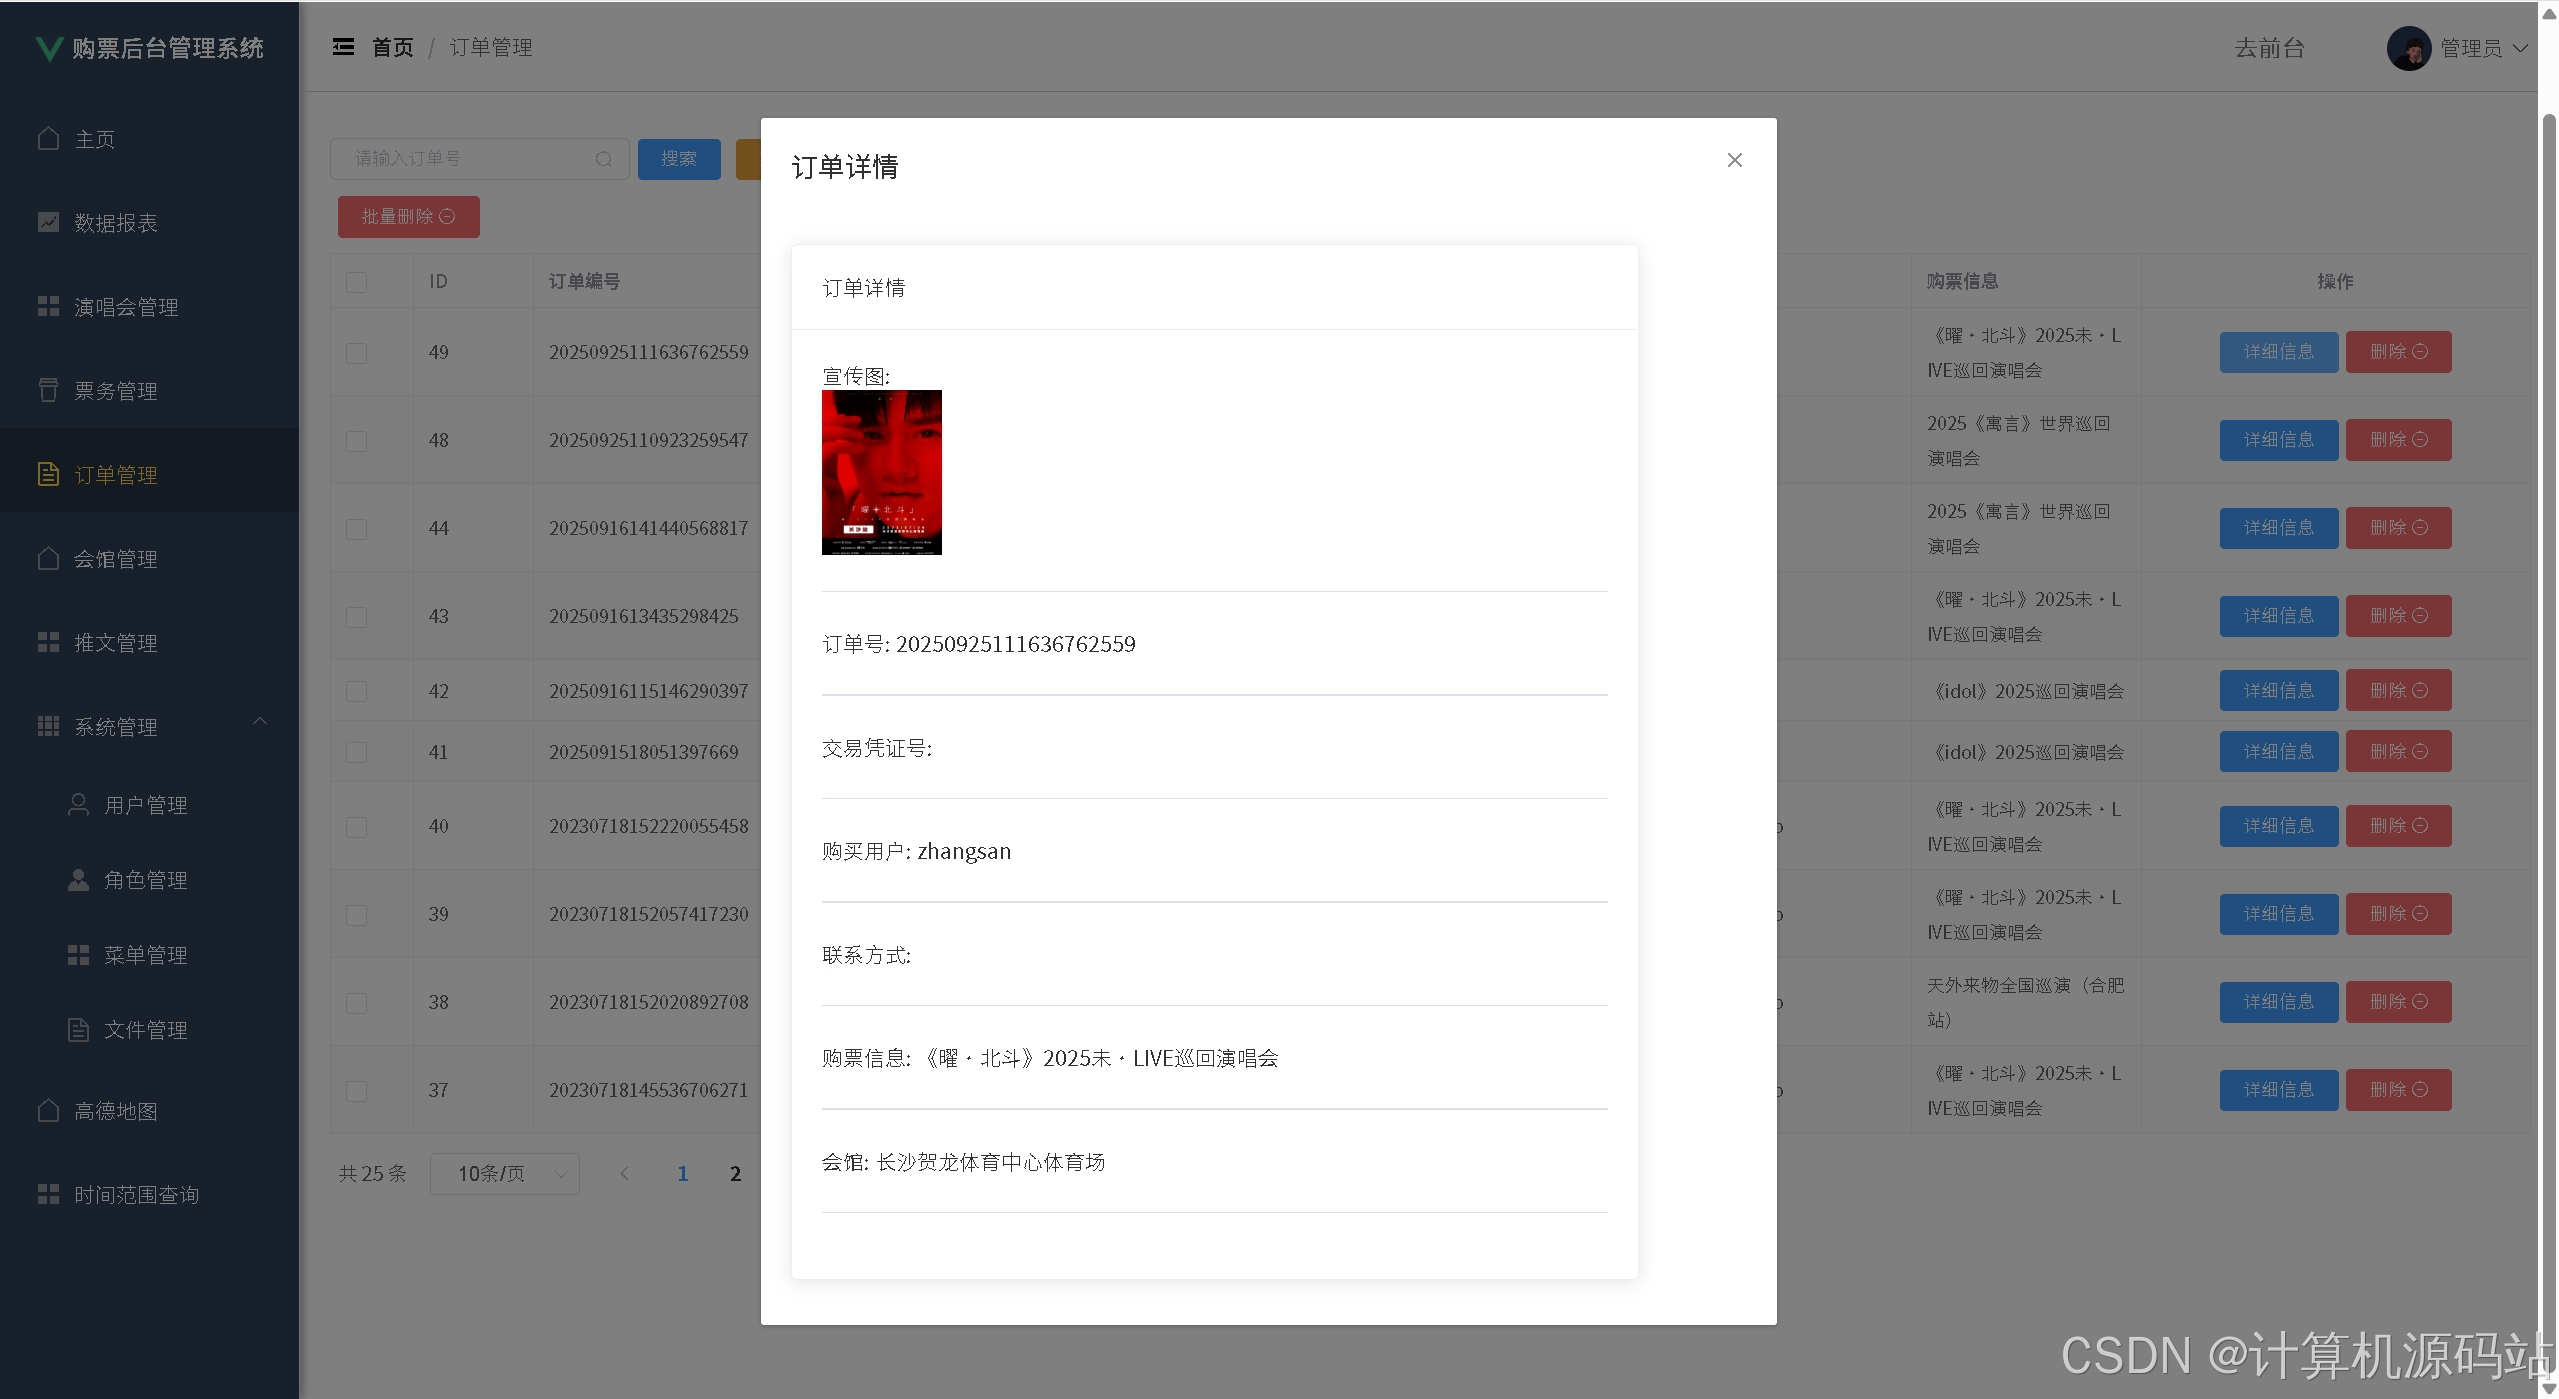Click the administrator avatar image

tap(2409, 48)
